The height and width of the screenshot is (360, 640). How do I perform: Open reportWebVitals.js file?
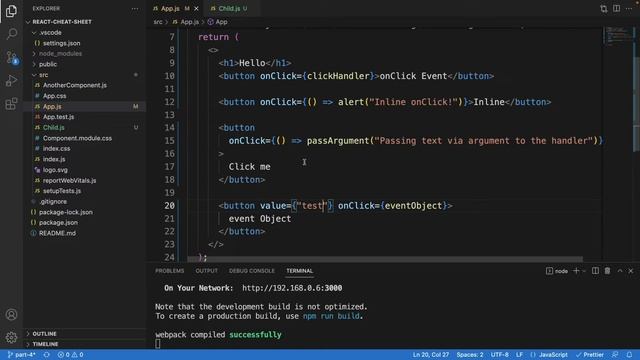(69, 180)
